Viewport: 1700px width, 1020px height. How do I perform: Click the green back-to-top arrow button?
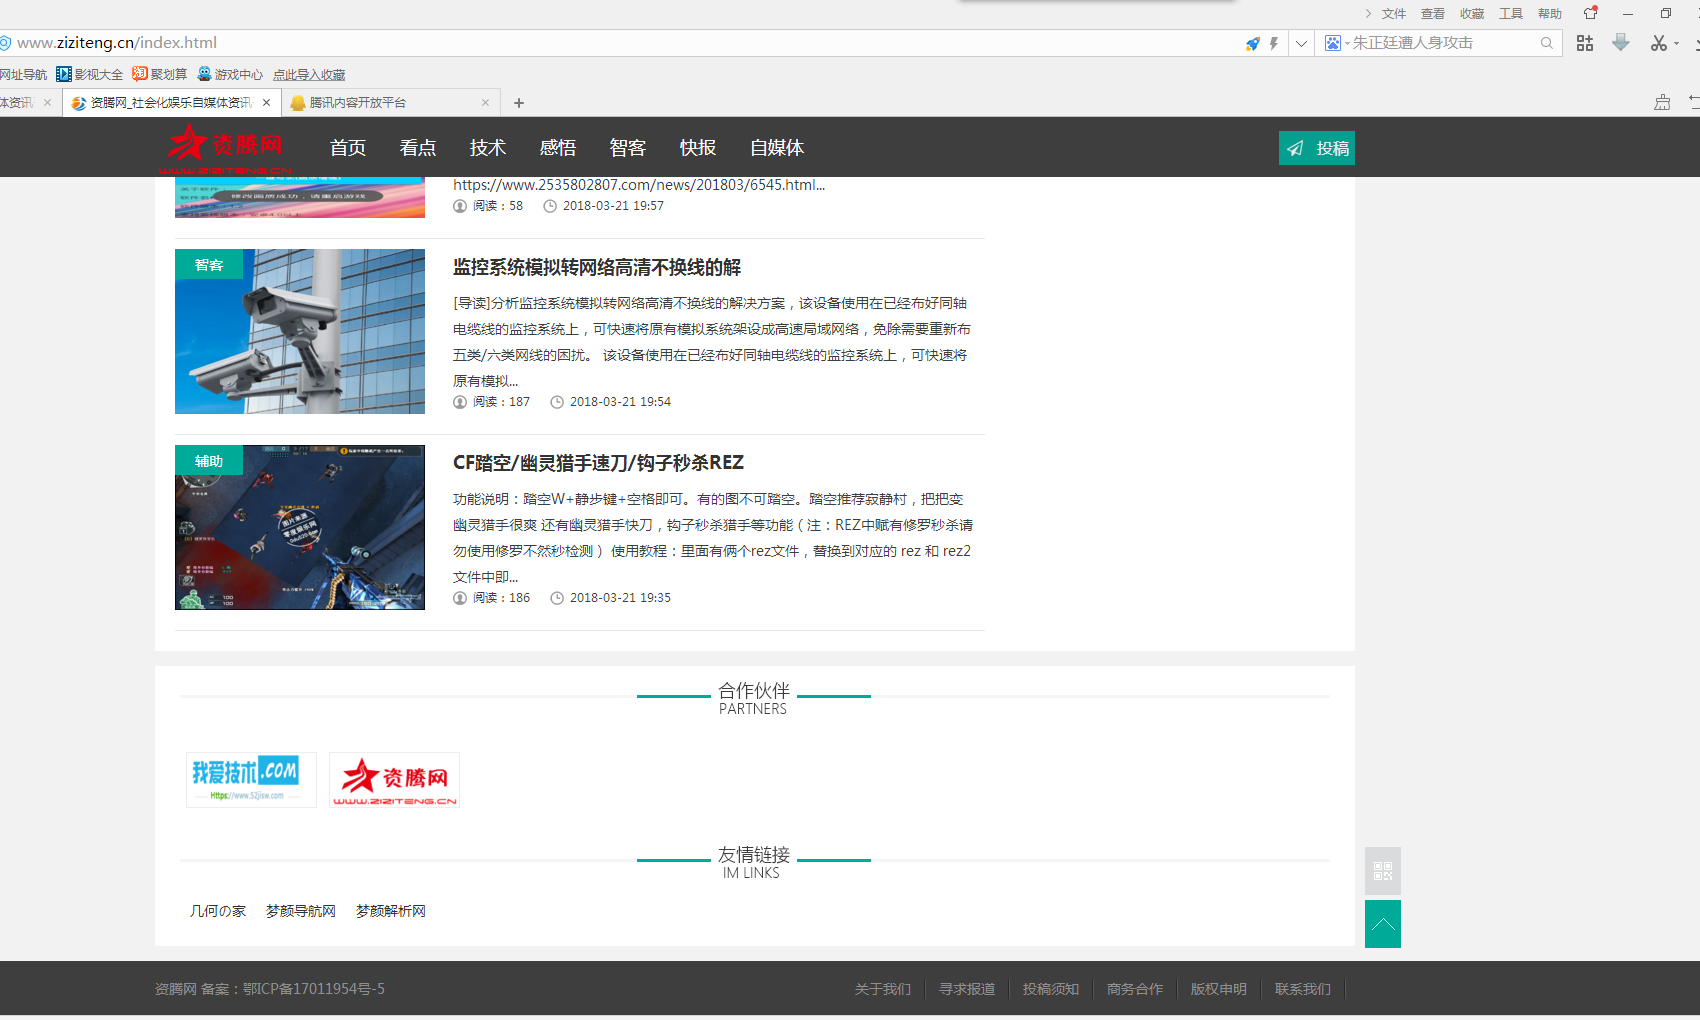pos(1383,924)
